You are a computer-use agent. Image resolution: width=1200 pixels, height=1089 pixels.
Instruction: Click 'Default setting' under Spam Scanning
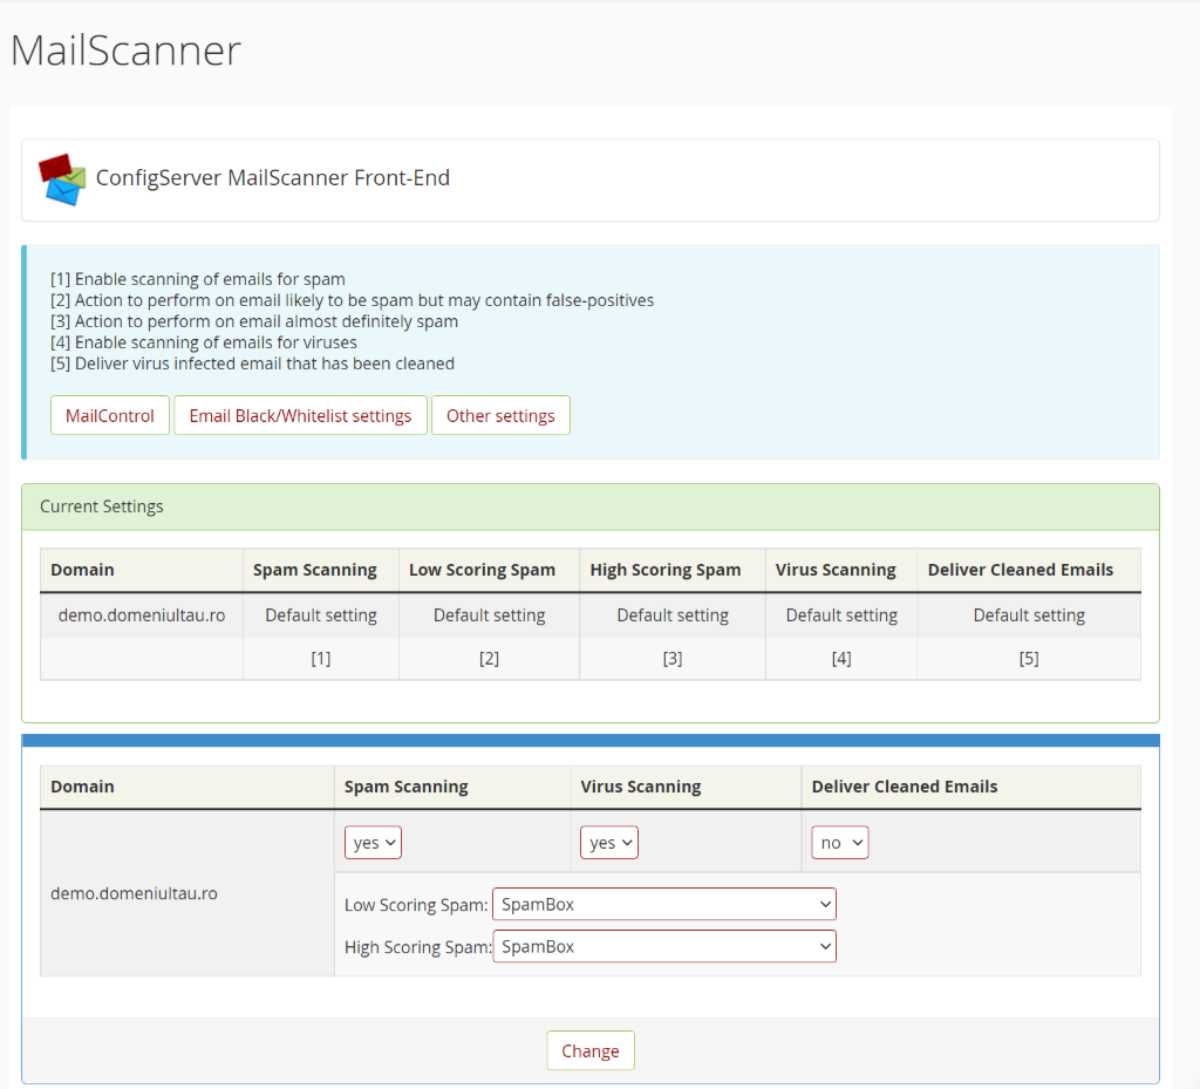[x=321, y=615]
